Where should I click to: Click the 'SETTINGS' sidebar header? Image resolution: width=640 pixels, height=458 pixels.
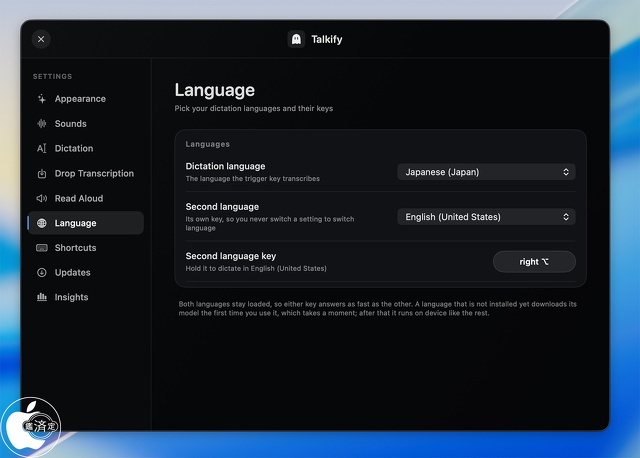click(52, 76)
